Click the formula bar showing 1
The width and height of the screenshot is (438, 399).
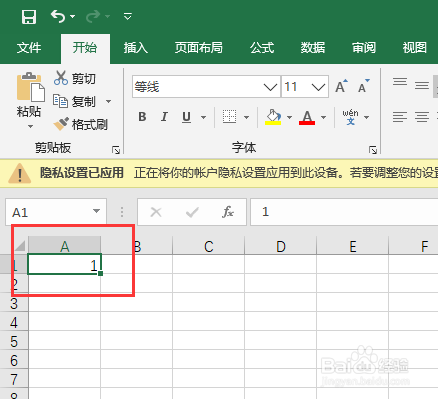coord(344,212)
